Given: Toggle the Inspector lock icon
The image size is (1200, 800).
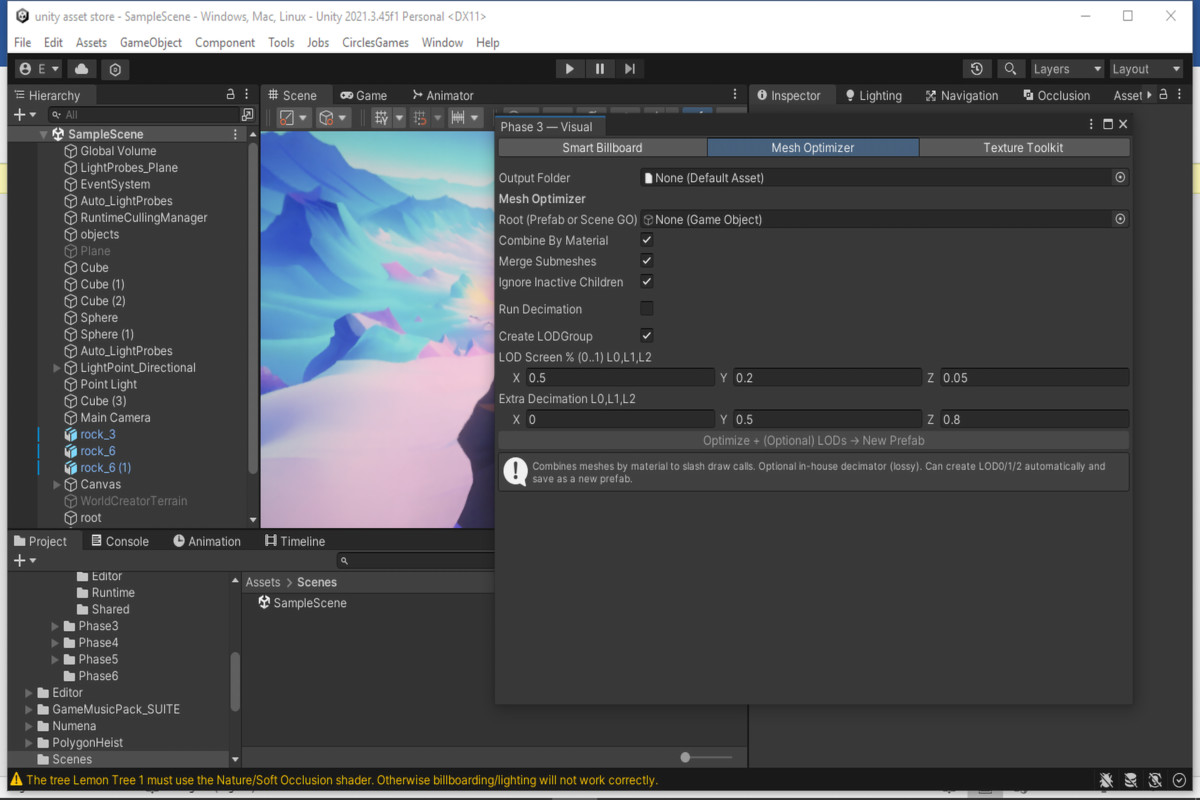Looking at the screenshot, I should click(1165, 94).
